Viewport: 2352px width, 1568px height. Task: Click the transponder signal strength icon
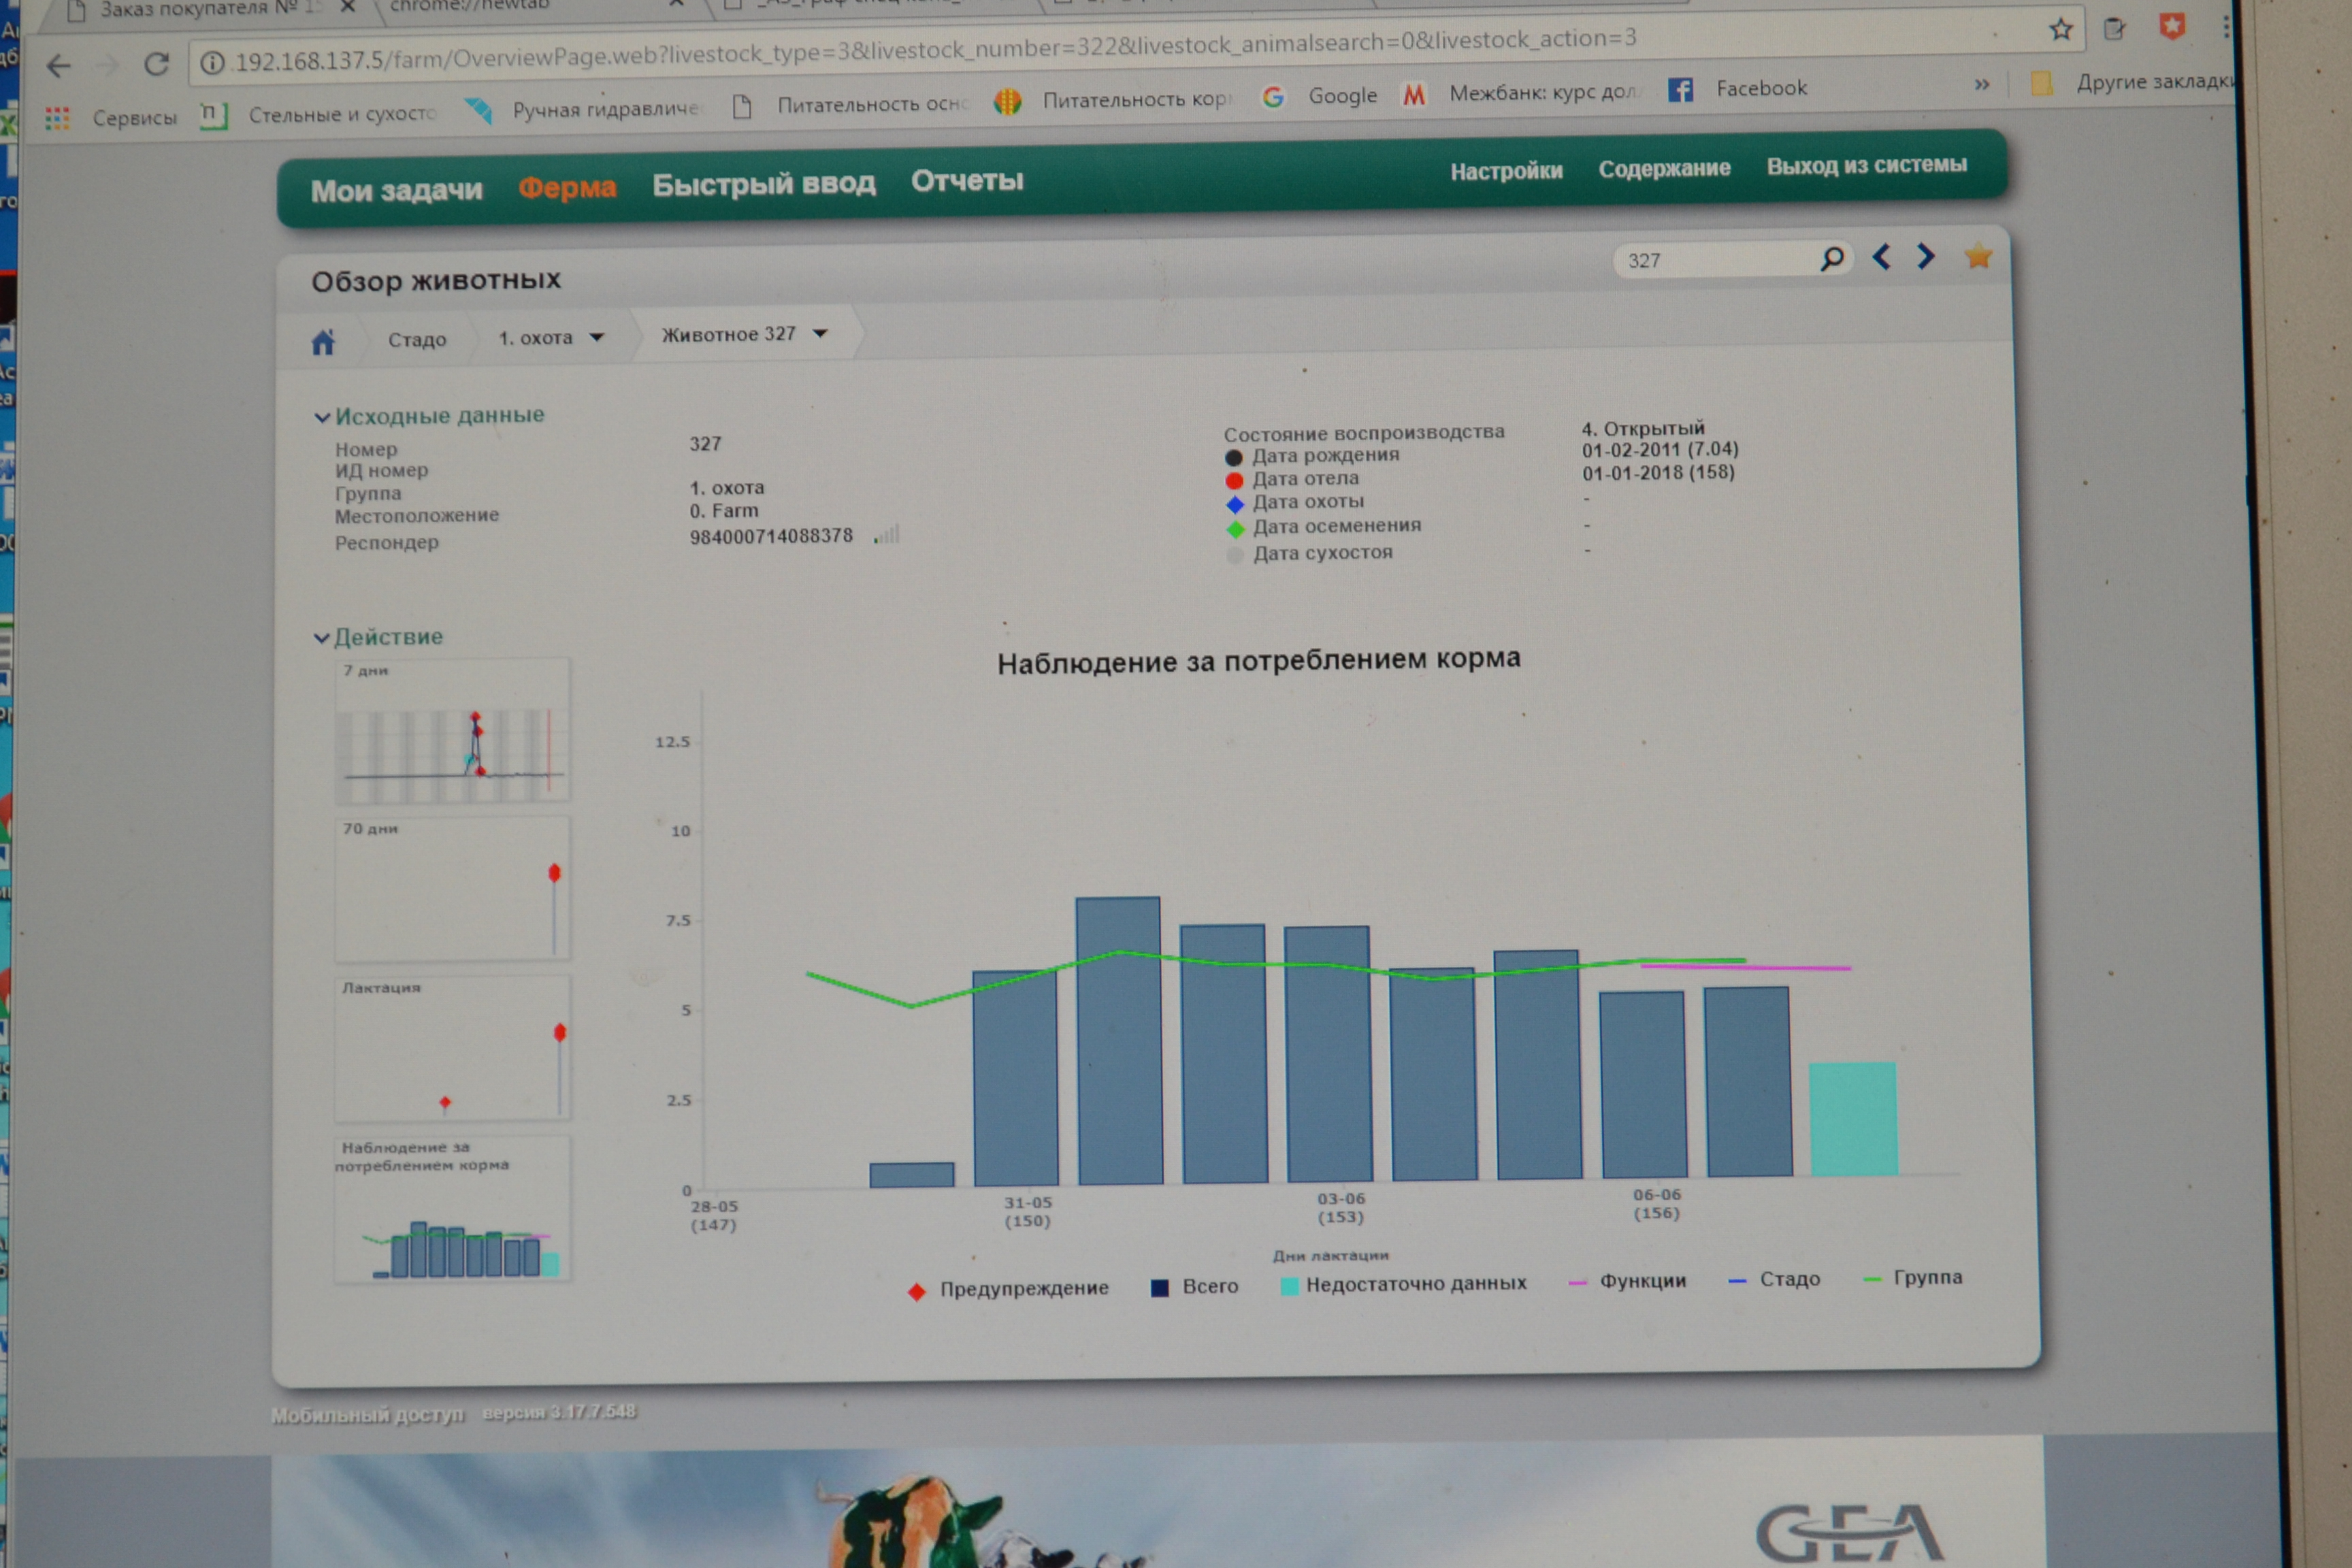[887, 536]
